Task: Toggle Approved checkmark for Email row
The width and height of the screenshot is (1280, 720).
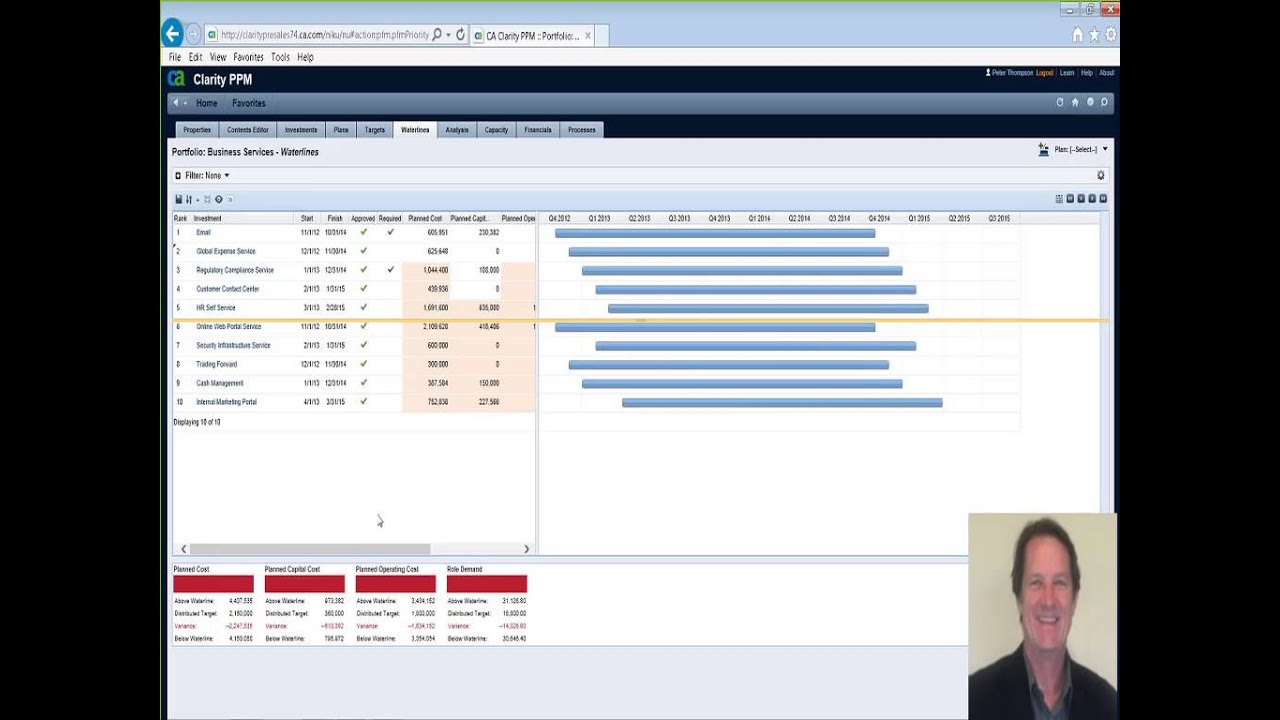Action: click(363, 232)
